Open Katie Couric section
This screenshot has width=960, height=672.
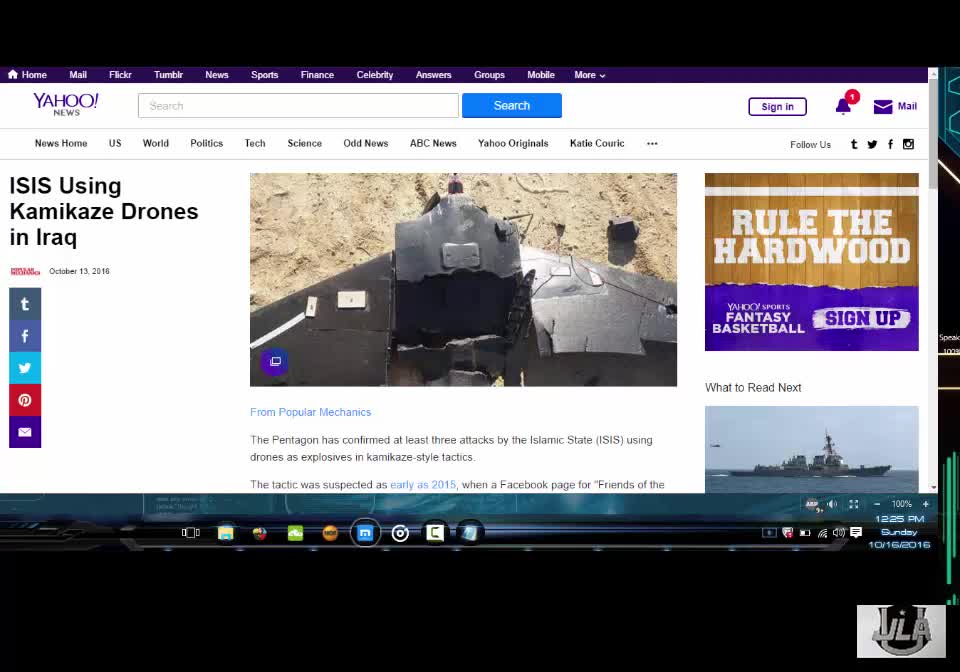[x=597, y=143]
